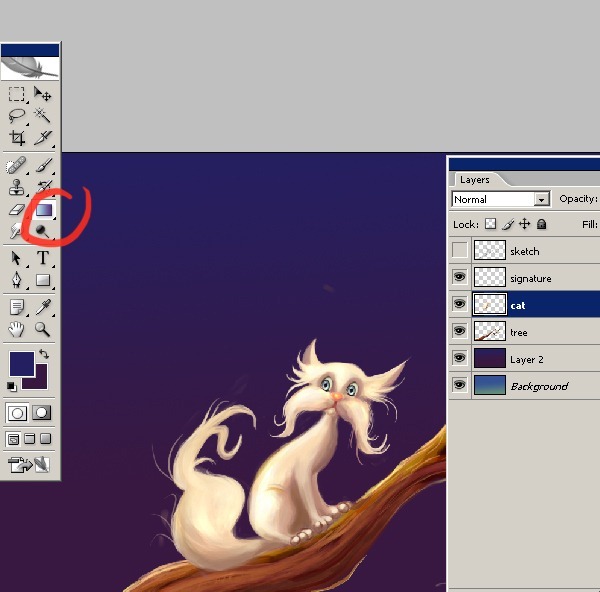This screenshot has height=592, width=600.
Task: Select the Crop tool
Action: pyautogui.click(x=17, y=139)
